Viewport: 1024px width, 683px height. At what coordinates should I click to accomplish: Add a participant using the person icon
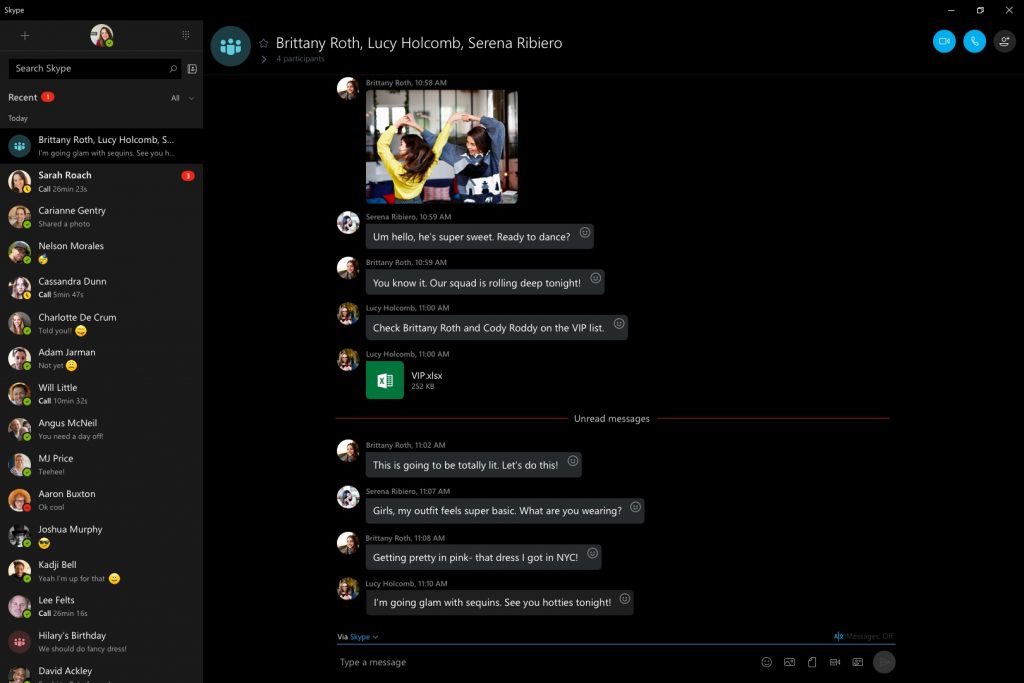click(x=1005, y=41)
